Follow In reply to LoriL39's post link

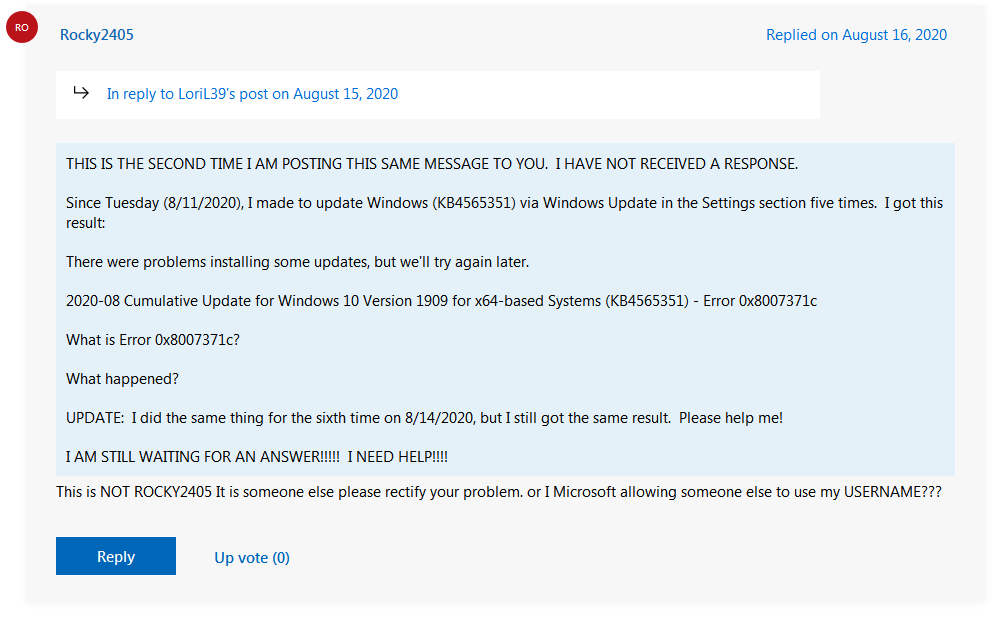(252, 94)
